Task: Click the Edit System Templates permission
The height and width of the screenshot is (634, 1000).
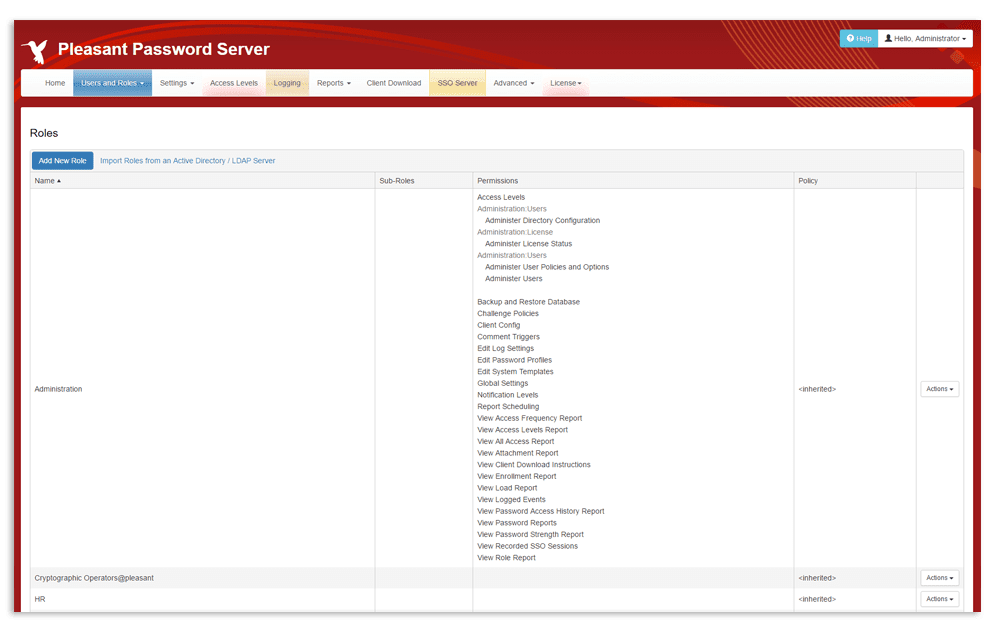Action: click(515, 372)
